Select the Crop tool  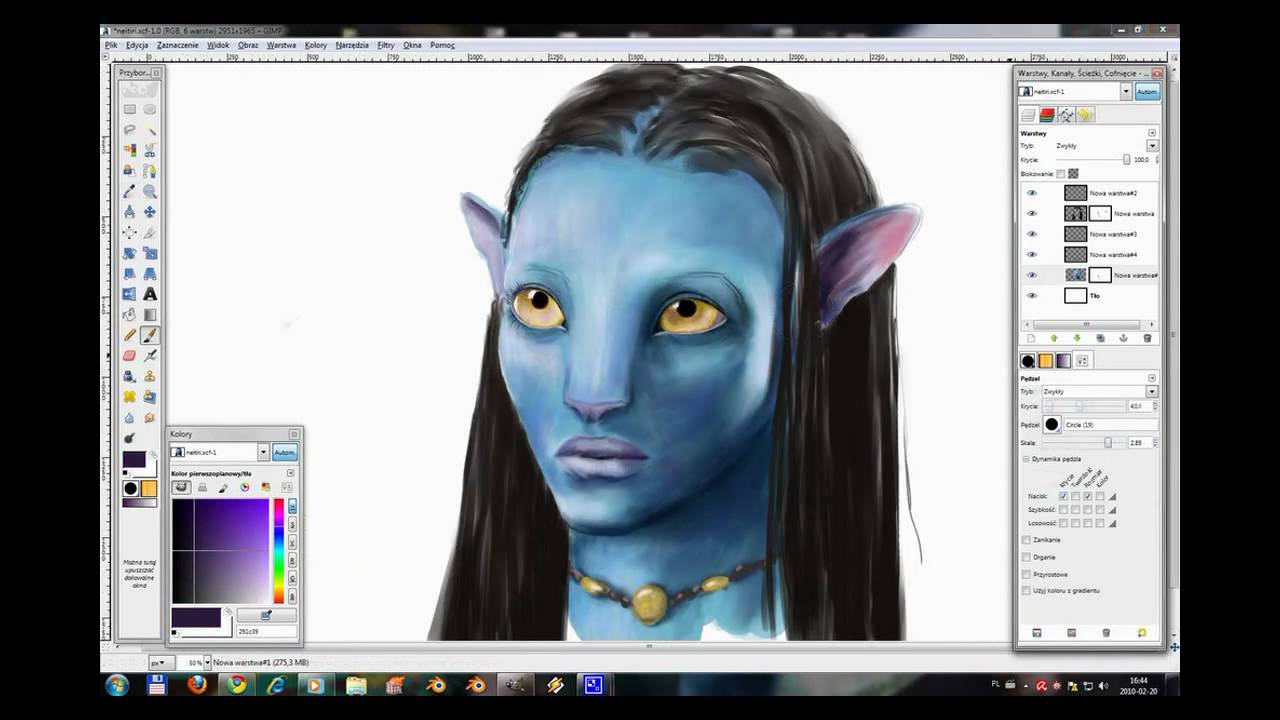150,232
